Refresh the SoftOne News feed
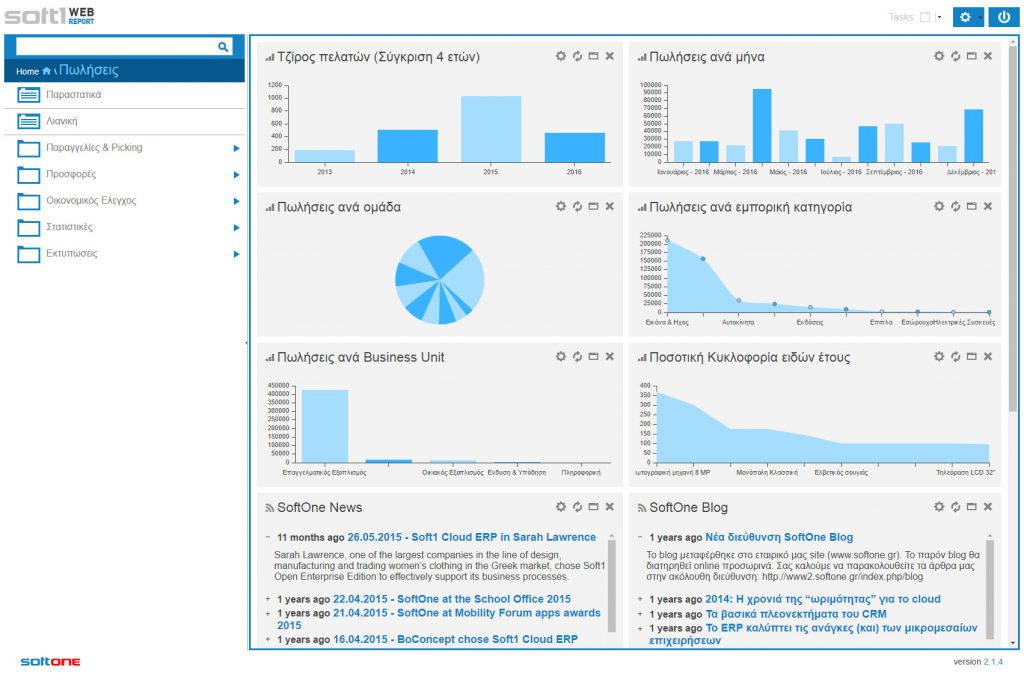Viewport: 1024px width, 673px height. (x=577, y=507)
